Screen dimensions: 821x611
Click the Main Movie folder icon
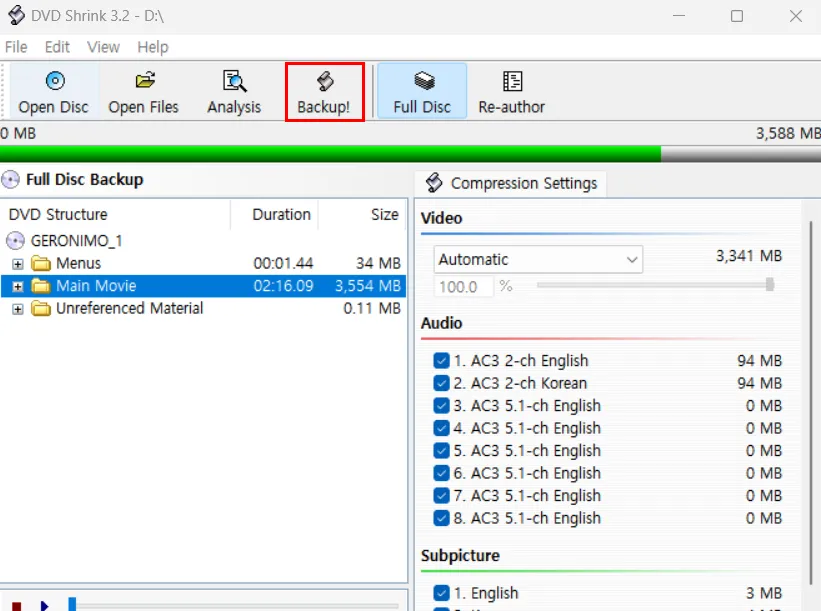(41, 286)
